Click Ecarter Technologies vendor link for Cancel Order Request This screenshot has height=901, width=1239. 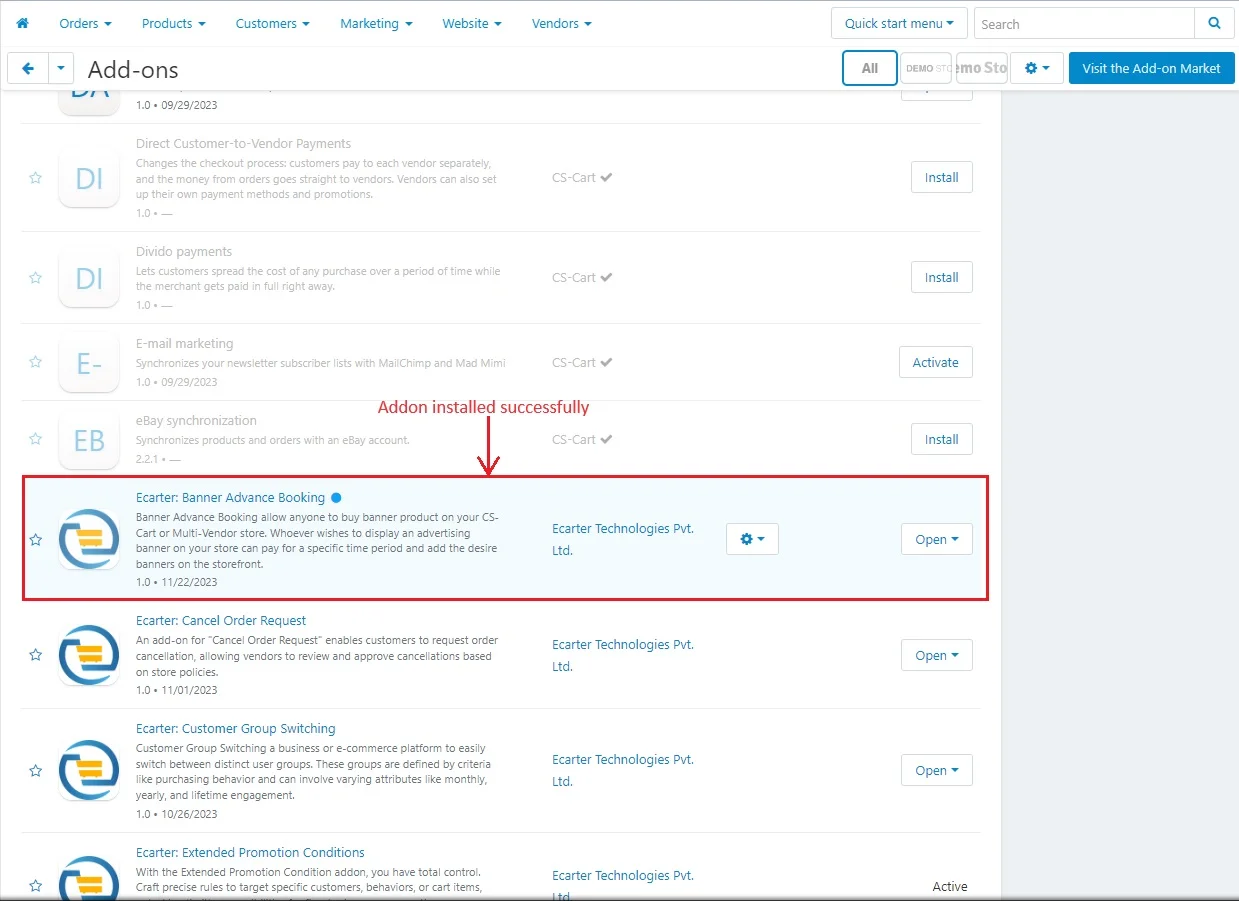pyautogui.click(x=623, y=655)
